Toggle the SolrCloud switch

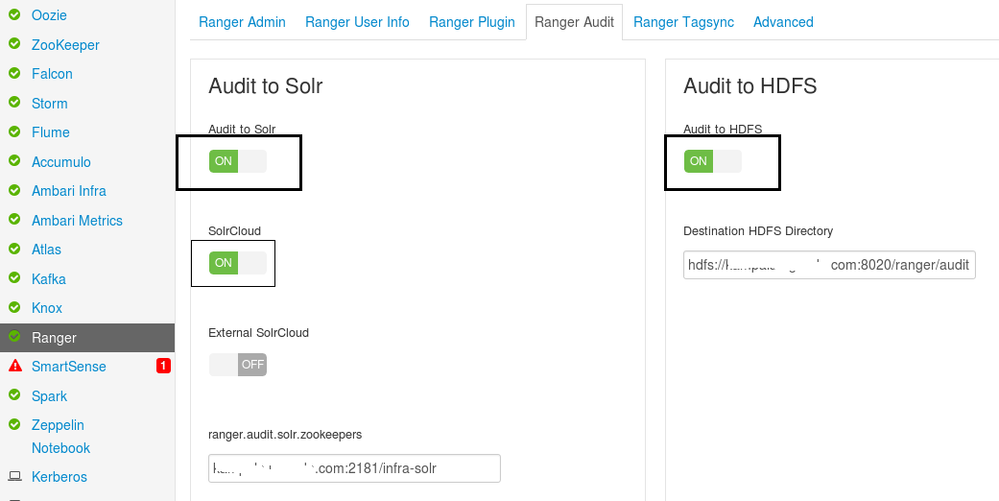click(238, 263)
